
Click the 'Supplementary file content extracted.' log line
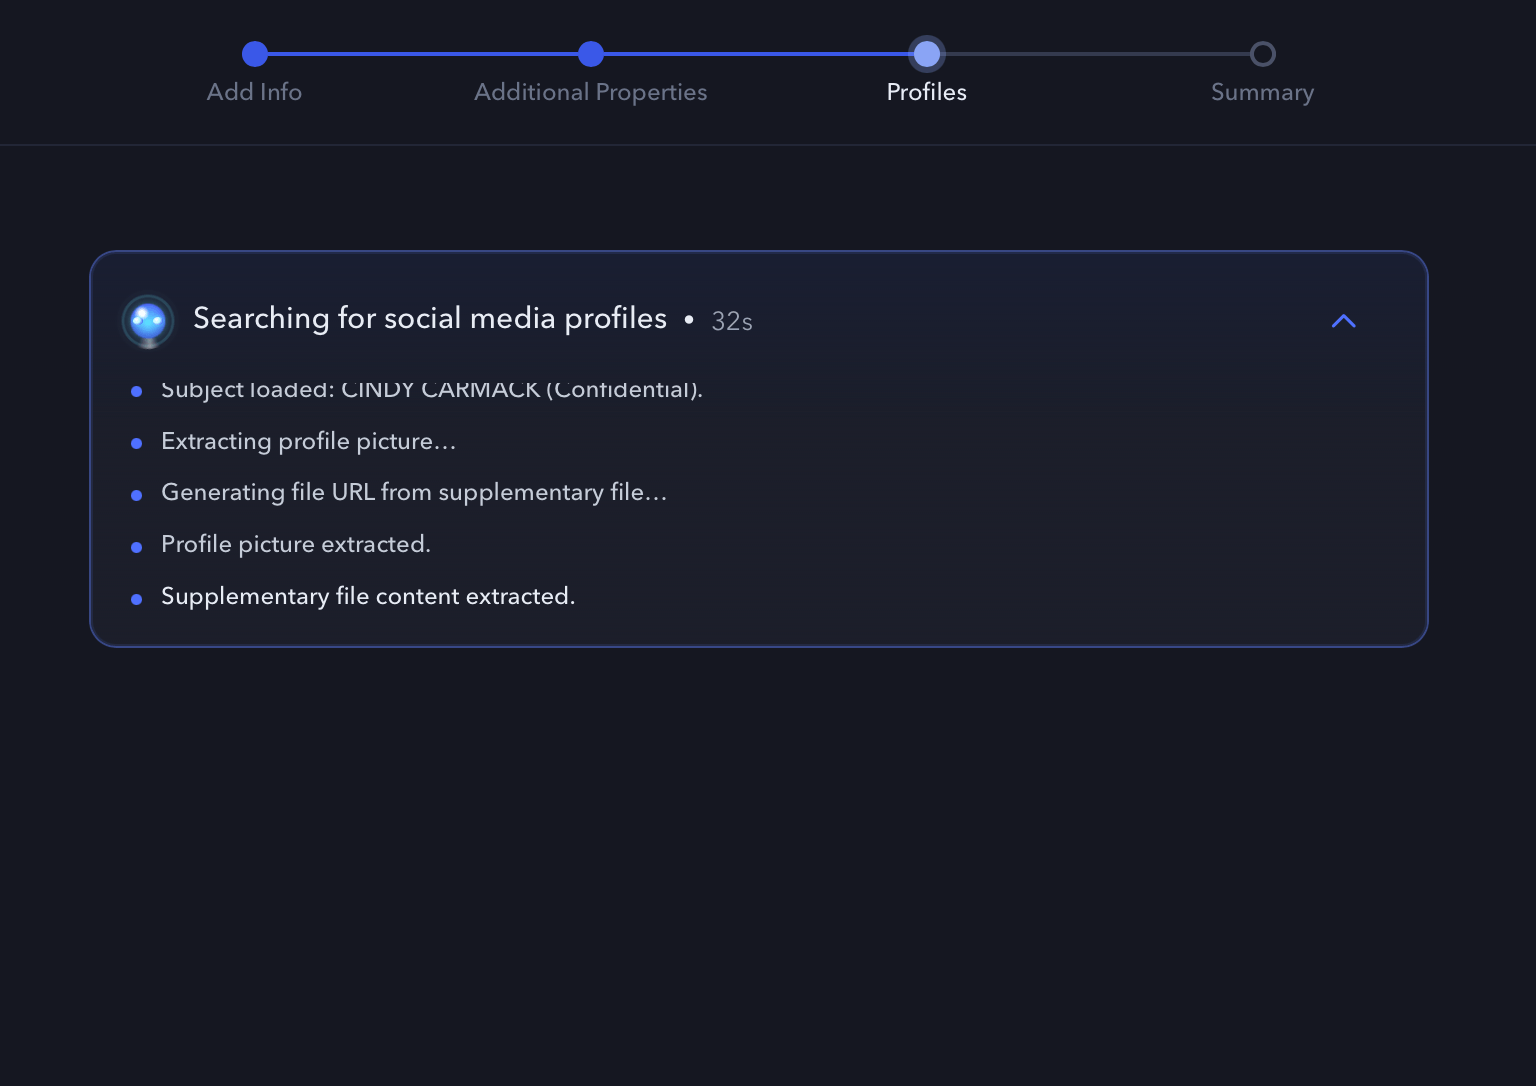pos(368,597)
